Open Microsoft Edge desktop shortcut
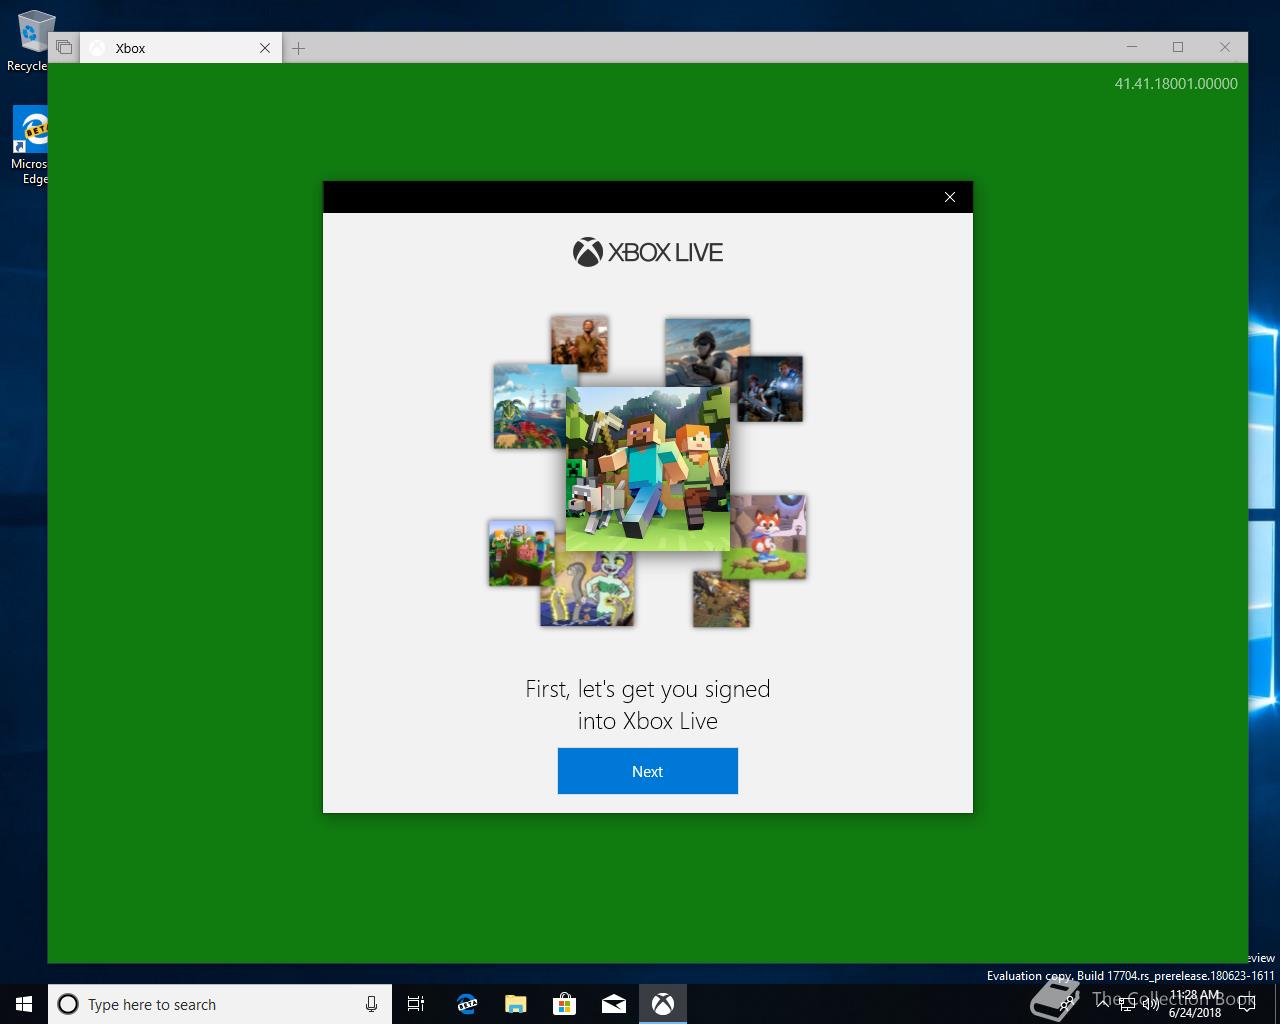 coord(29,146)
